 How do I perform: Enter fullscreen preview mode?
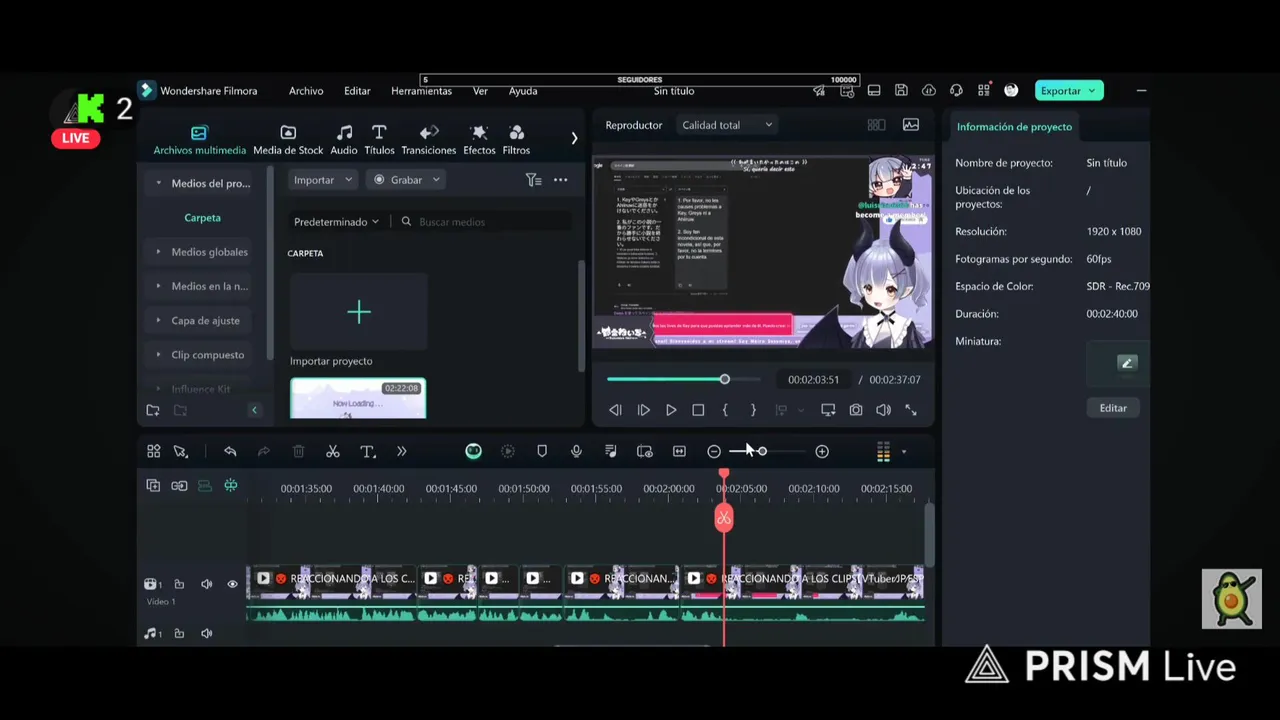pyautogui.click(x=911, y=410)
